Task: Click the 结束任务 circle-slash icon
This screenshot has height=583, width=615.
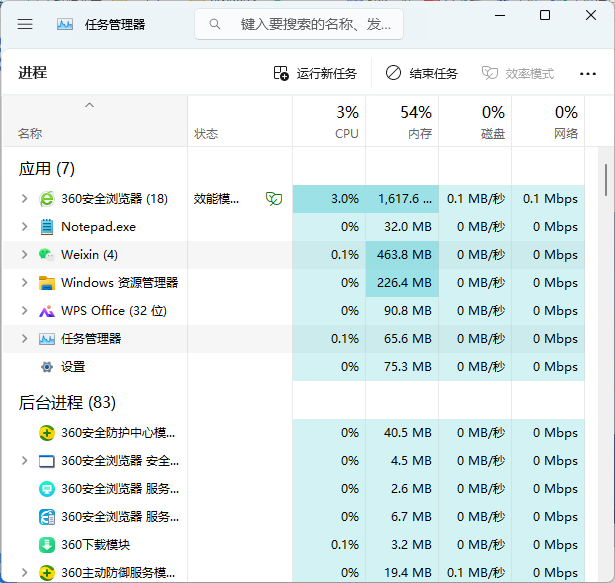Action: (x=393, y=73)
